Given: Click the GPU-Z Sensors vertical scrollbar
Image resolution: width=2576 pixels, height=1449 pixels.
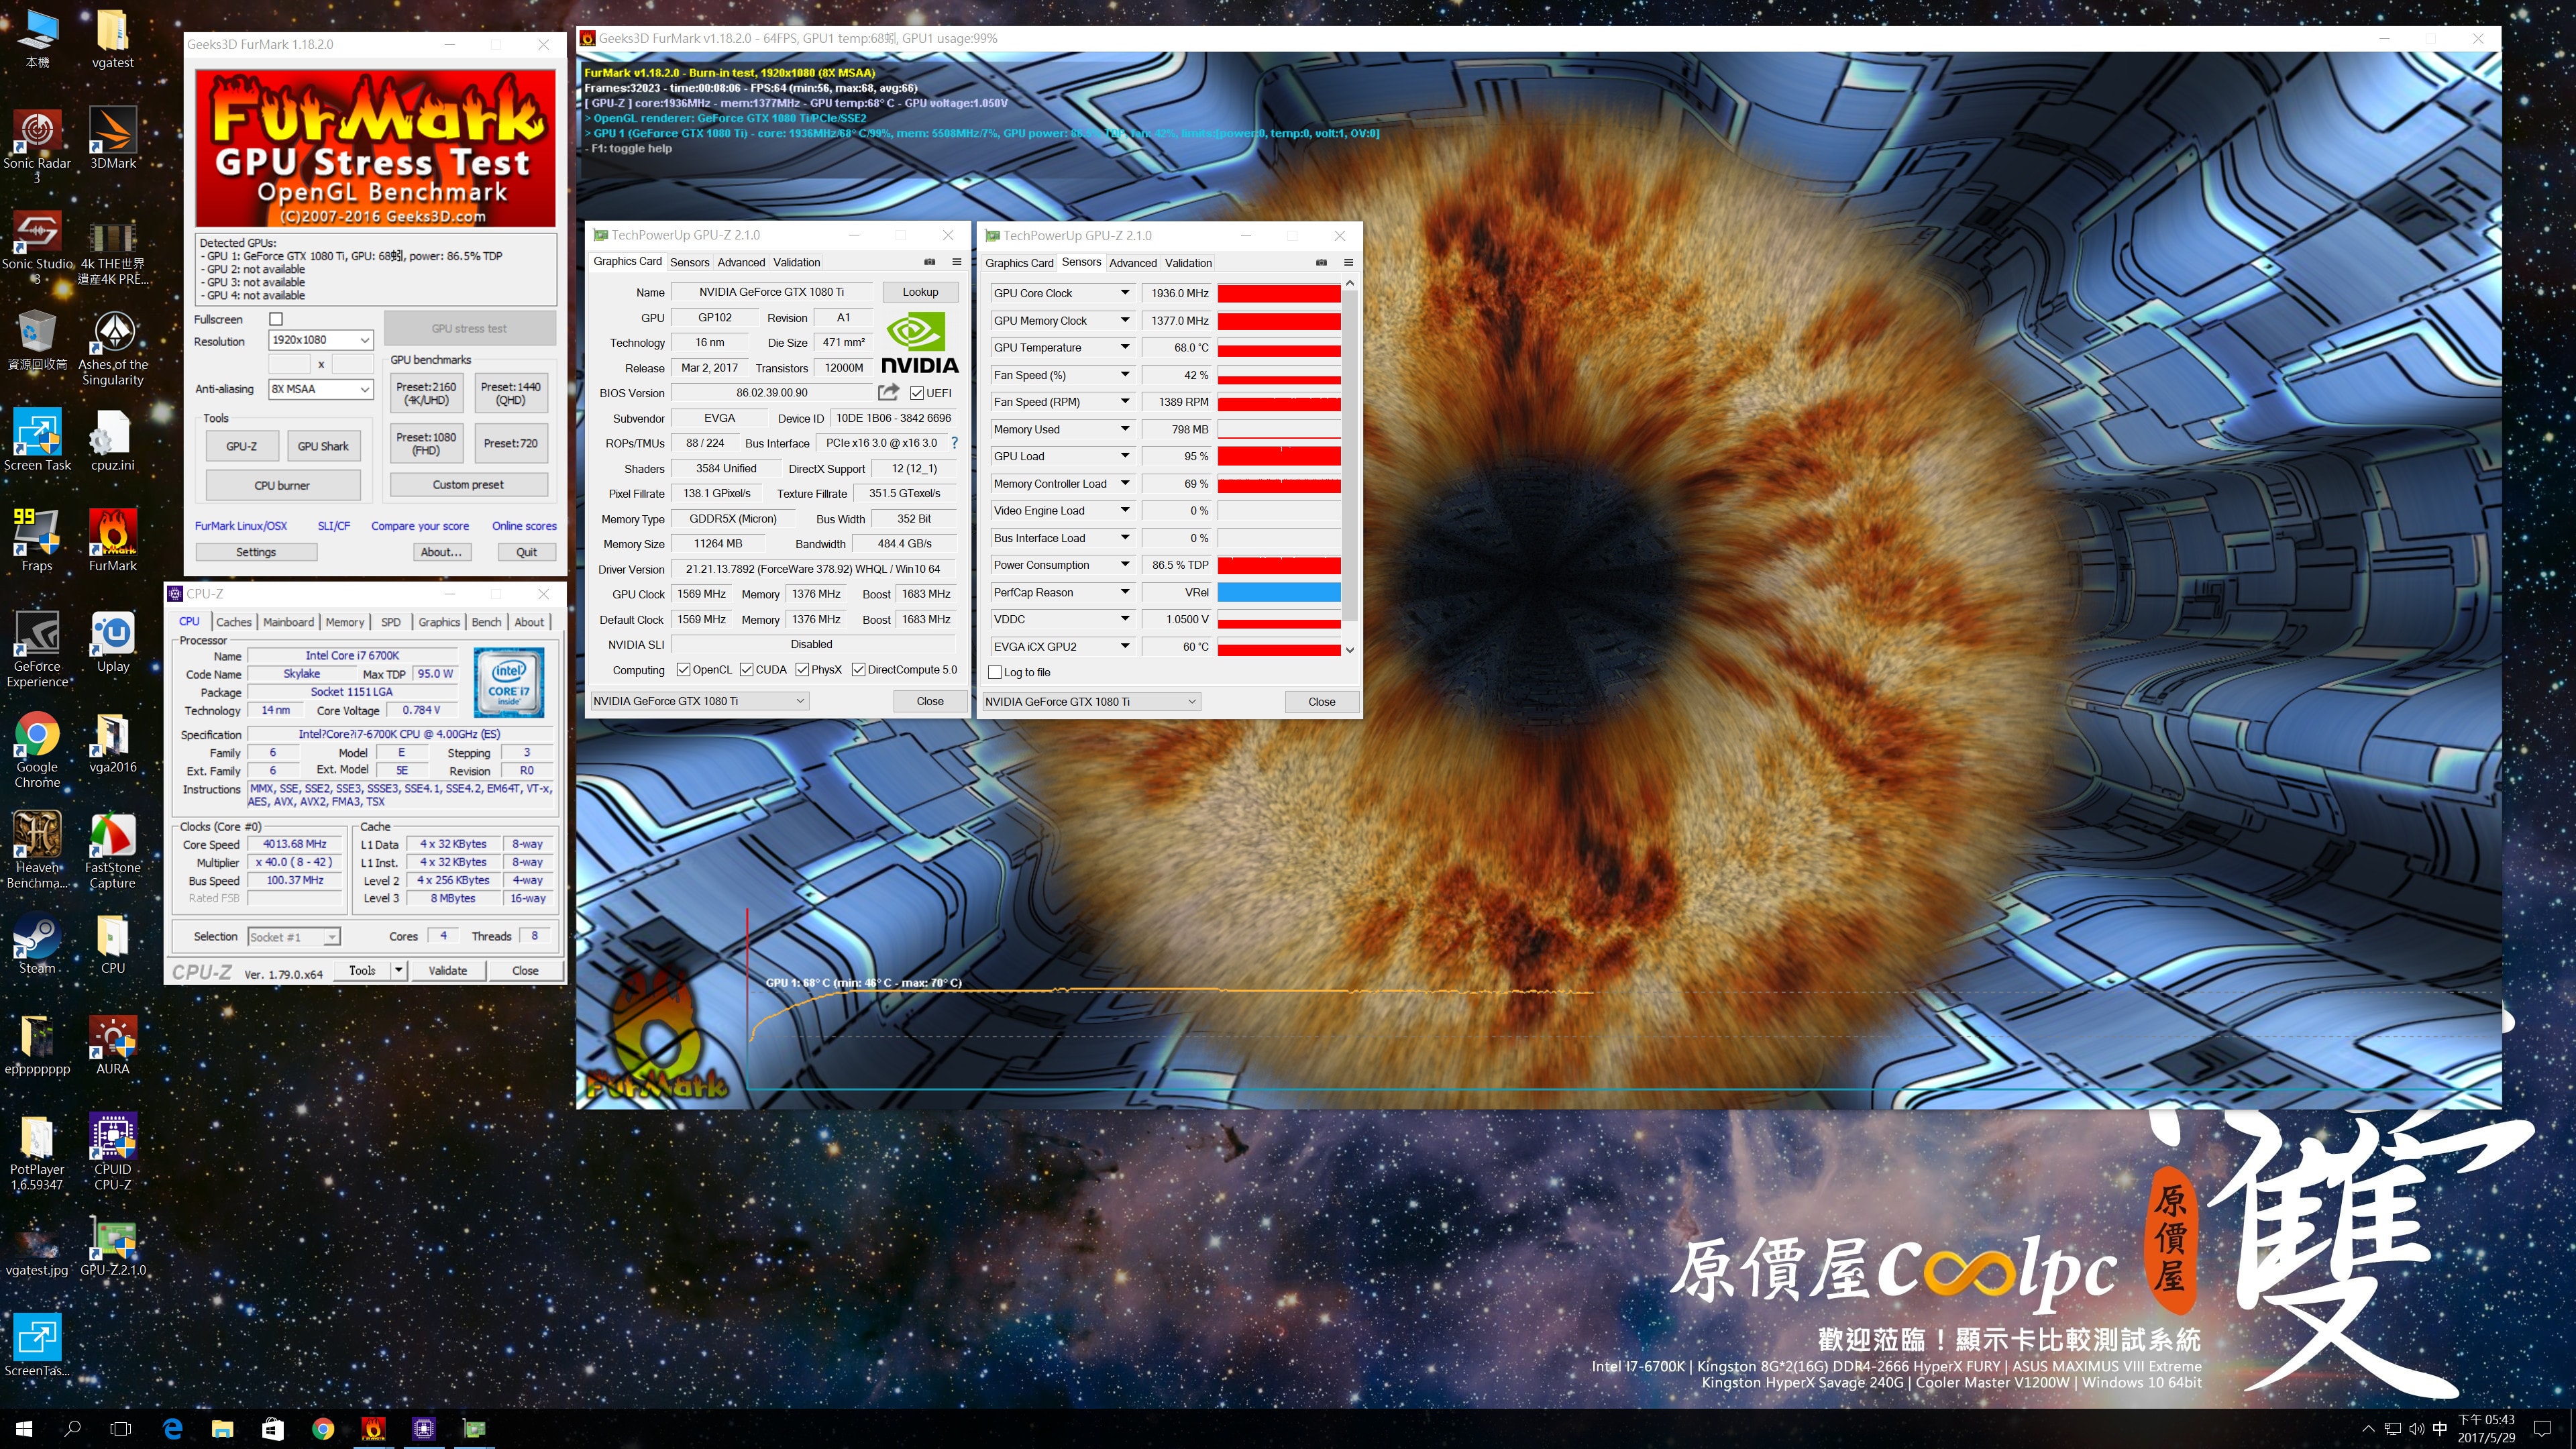Looking at the screenshot, I should click(1349, 455).
